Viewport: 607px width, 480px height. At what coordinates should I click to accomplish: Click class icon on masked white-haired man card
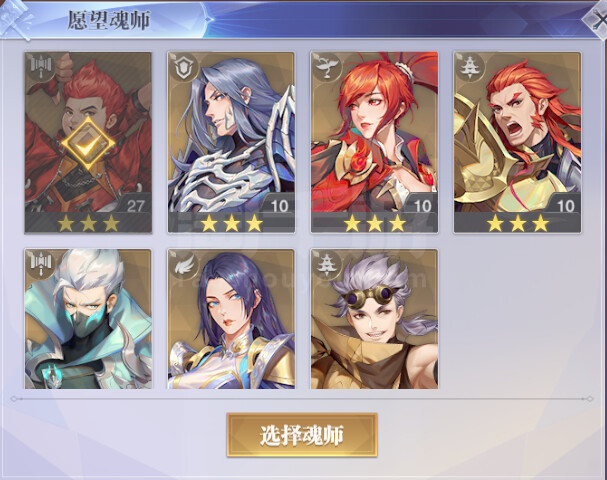click(40, 264)
